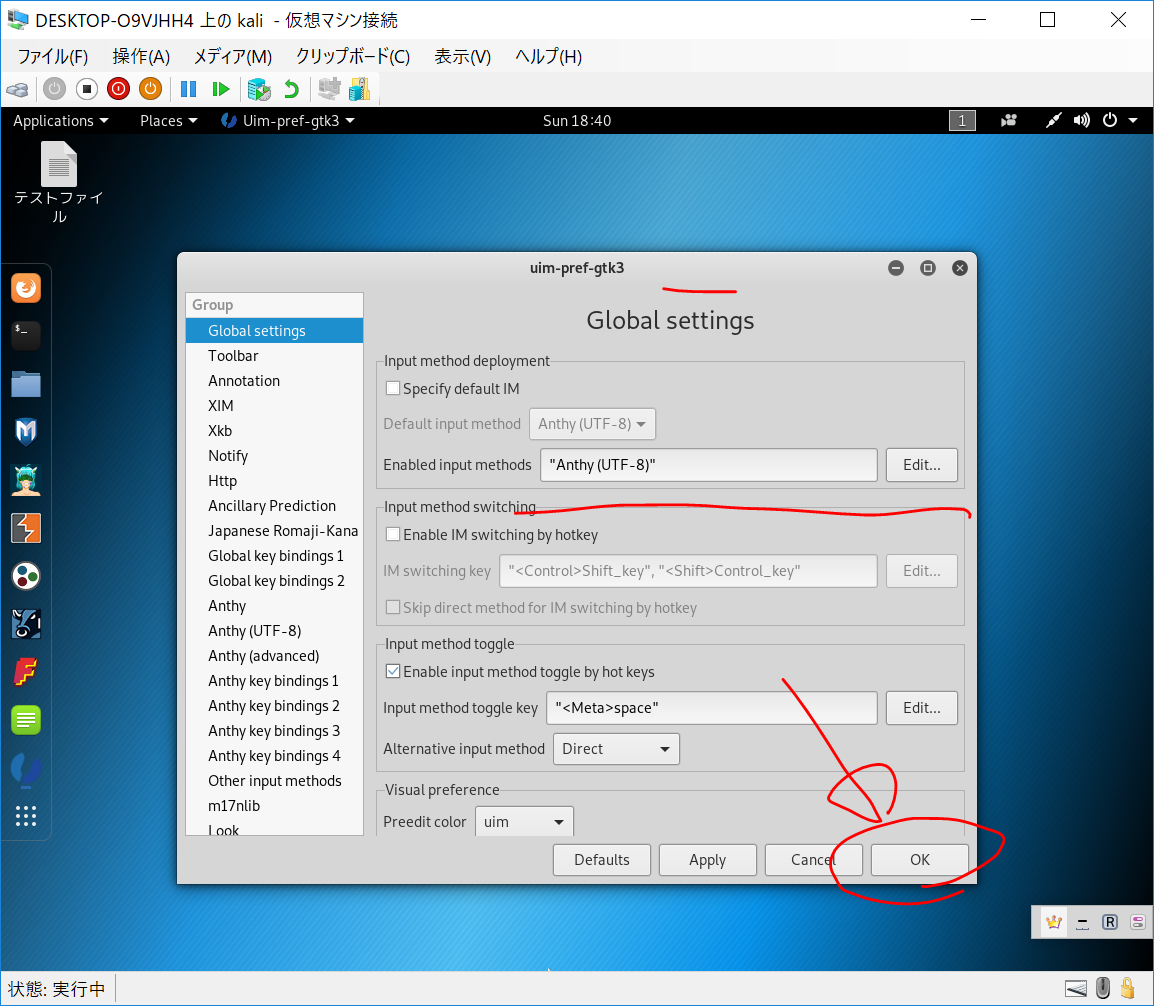Select Japanese Romaji-Kana in group list
This screenshot has height=1006, width=1154.
282,531
